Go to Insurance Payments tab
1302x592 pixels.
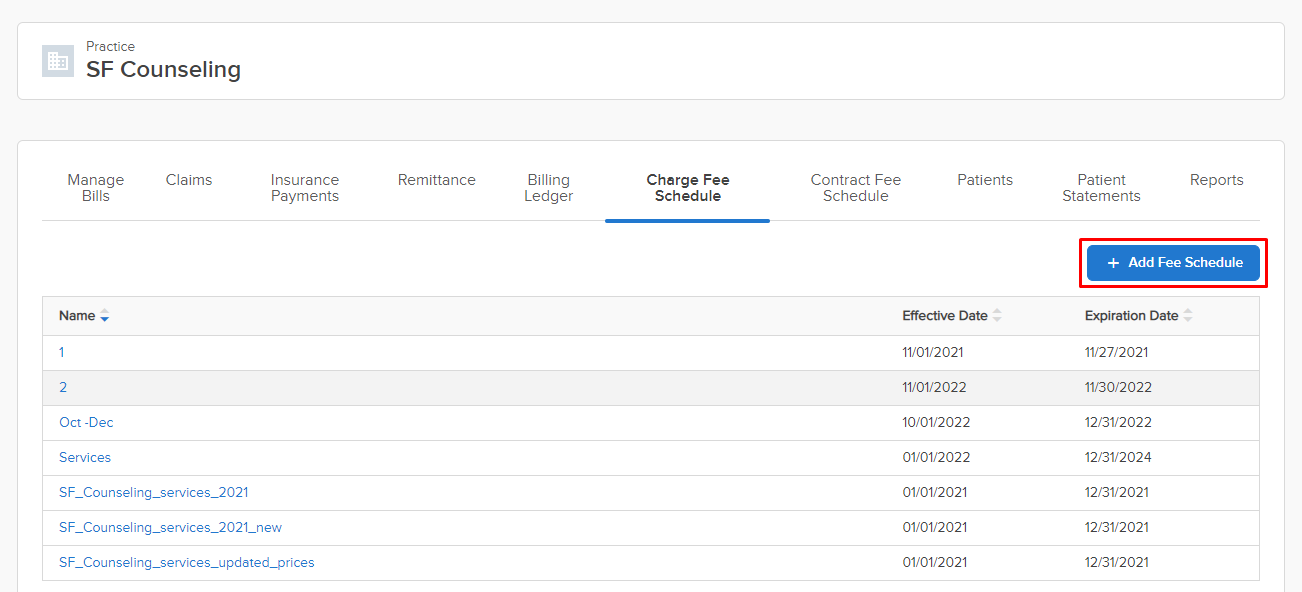click(x=305, y=188)
